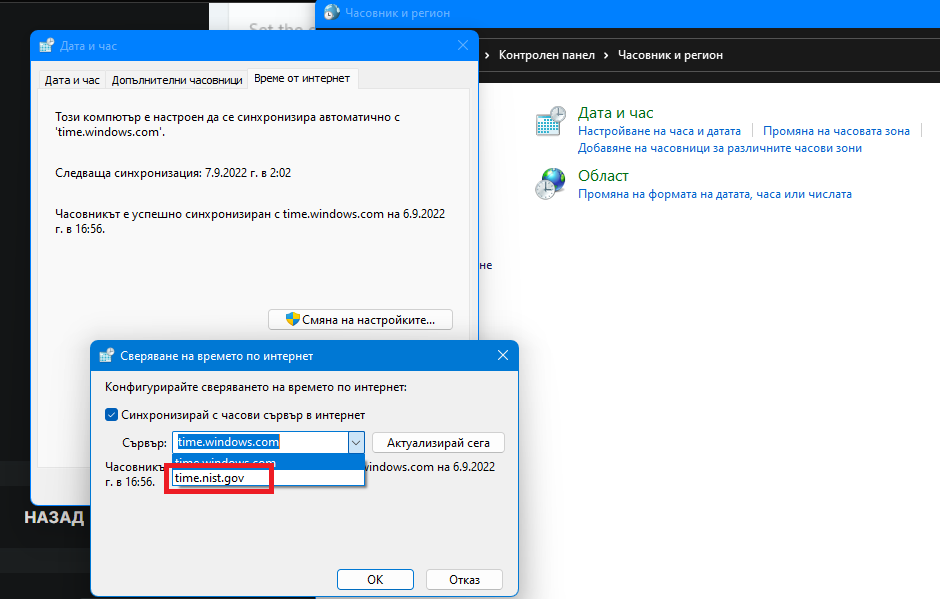Click the title bar icon of the Дата и час dialog
940x599 pixels.
47,46
